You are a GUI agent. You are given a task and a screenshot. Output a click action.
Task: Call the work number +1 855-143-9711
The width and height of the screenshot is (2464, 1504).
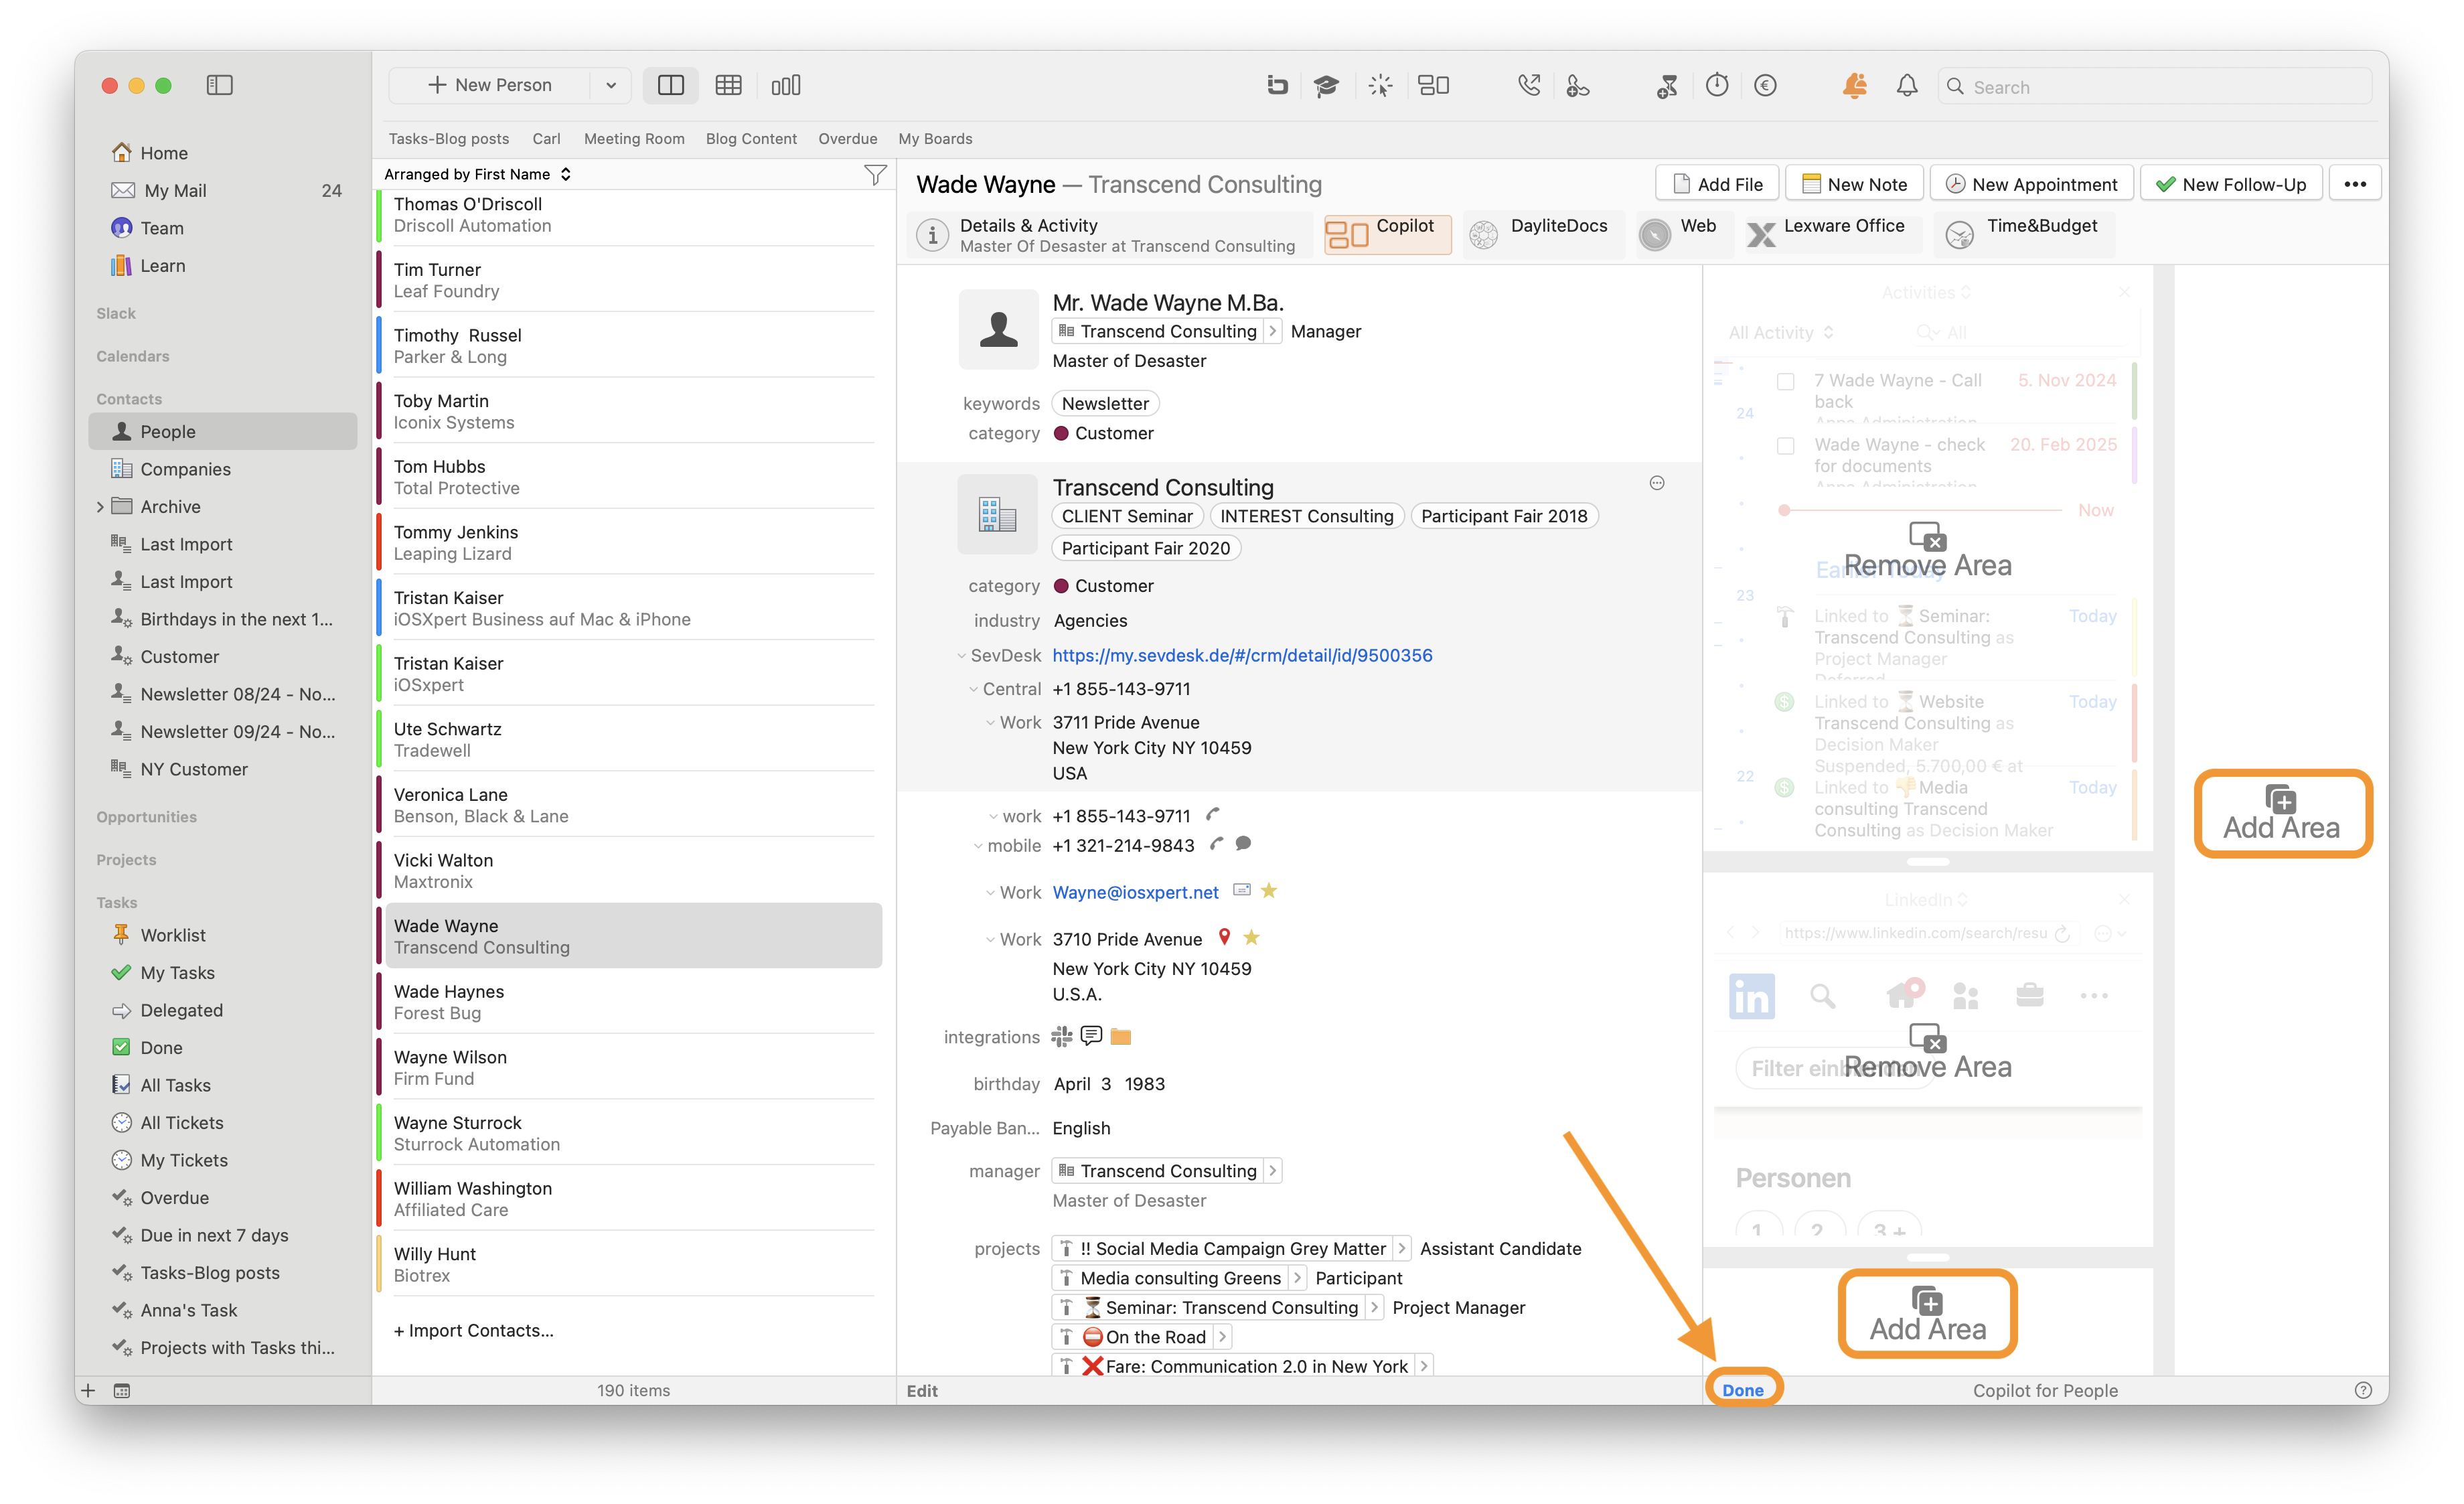coord(1213,814)
